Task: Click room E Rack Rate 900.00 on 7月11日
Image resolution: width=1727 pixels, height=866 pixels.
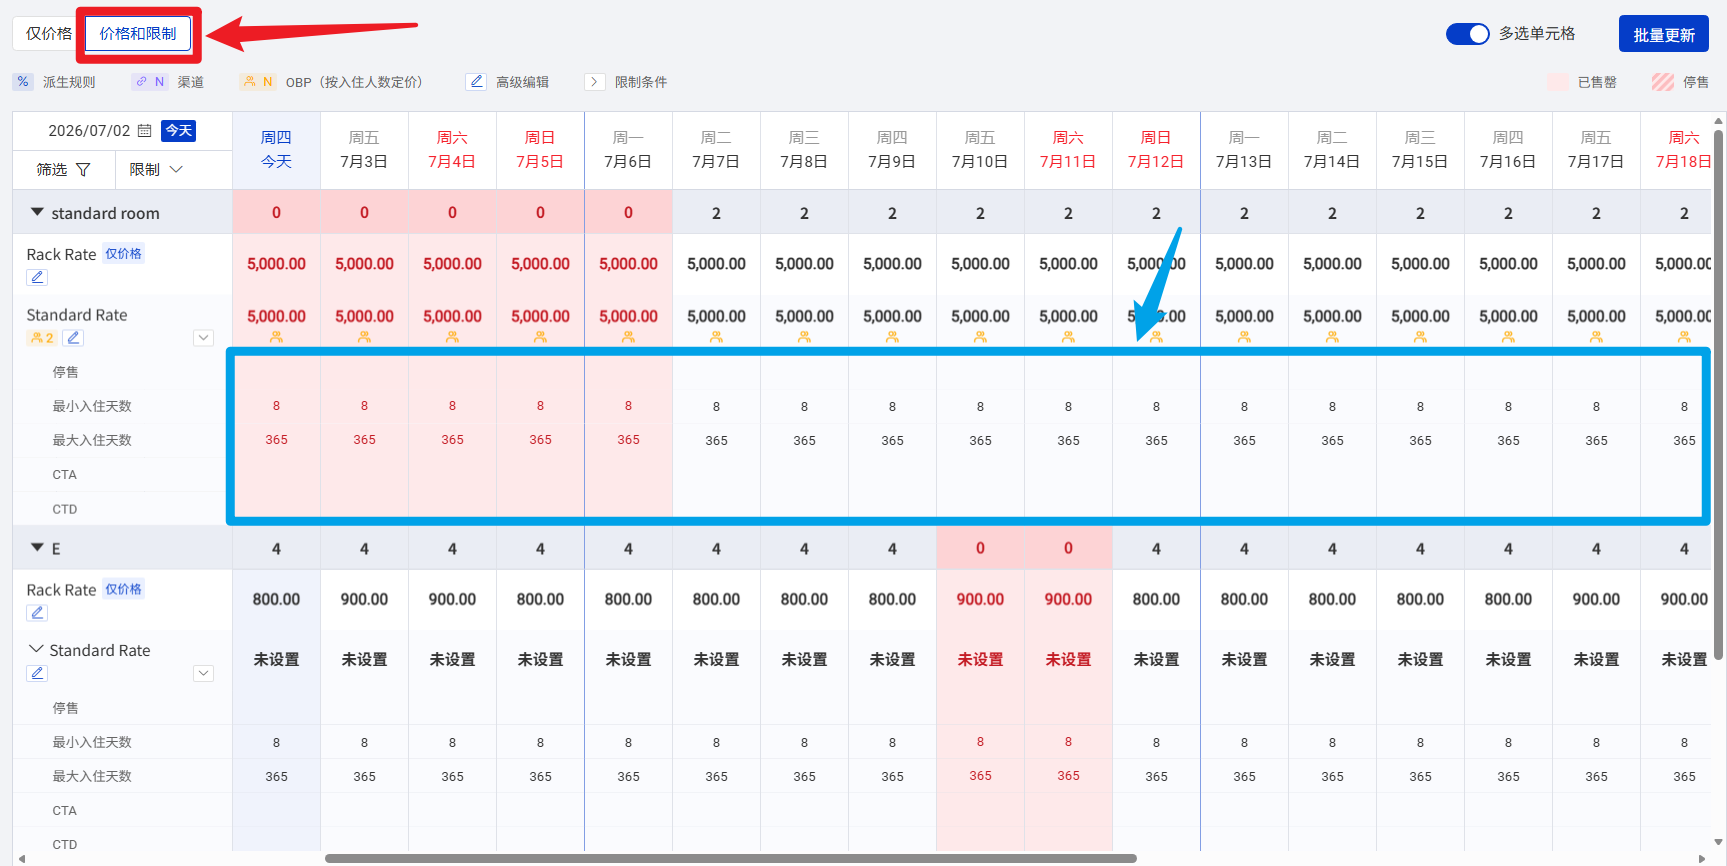Action: click(1068, 599)
